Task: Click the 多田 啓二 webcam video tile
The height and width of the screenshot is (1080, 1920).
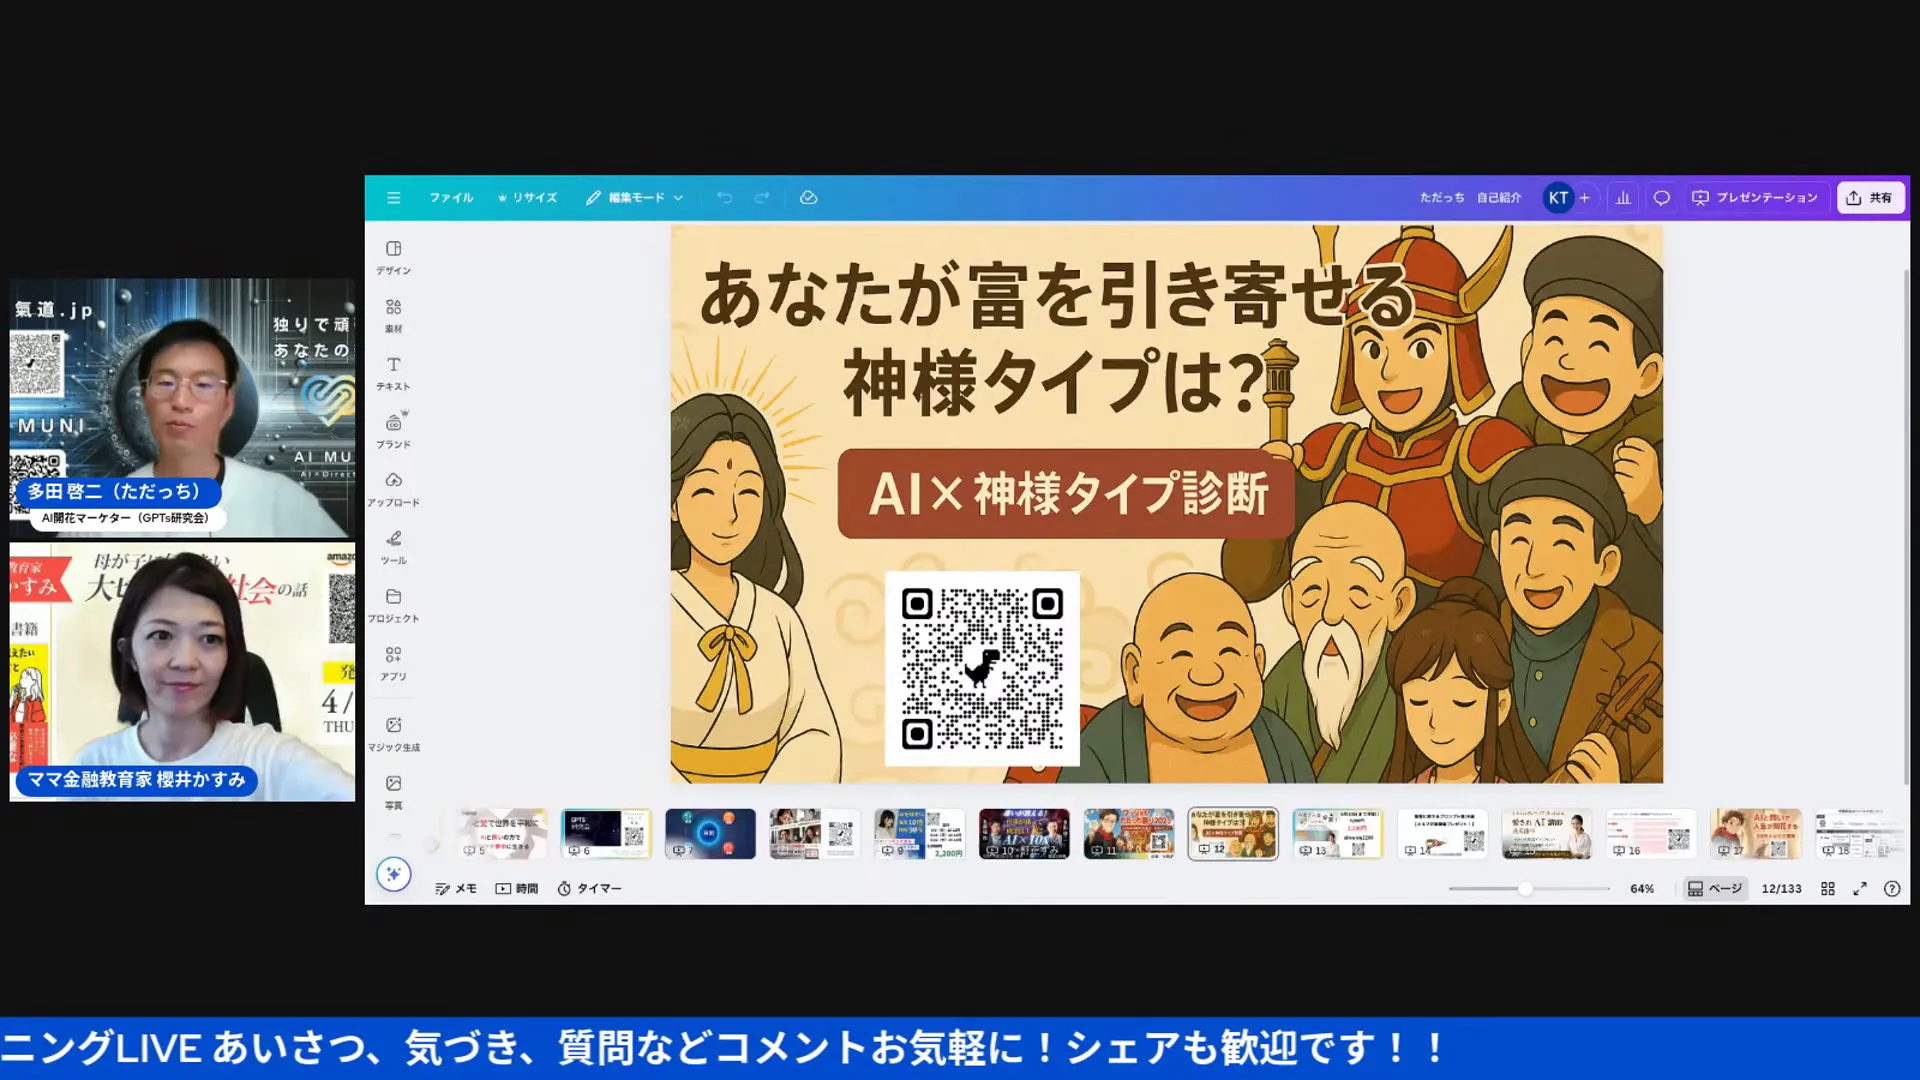Action: (x=182, y=408)
